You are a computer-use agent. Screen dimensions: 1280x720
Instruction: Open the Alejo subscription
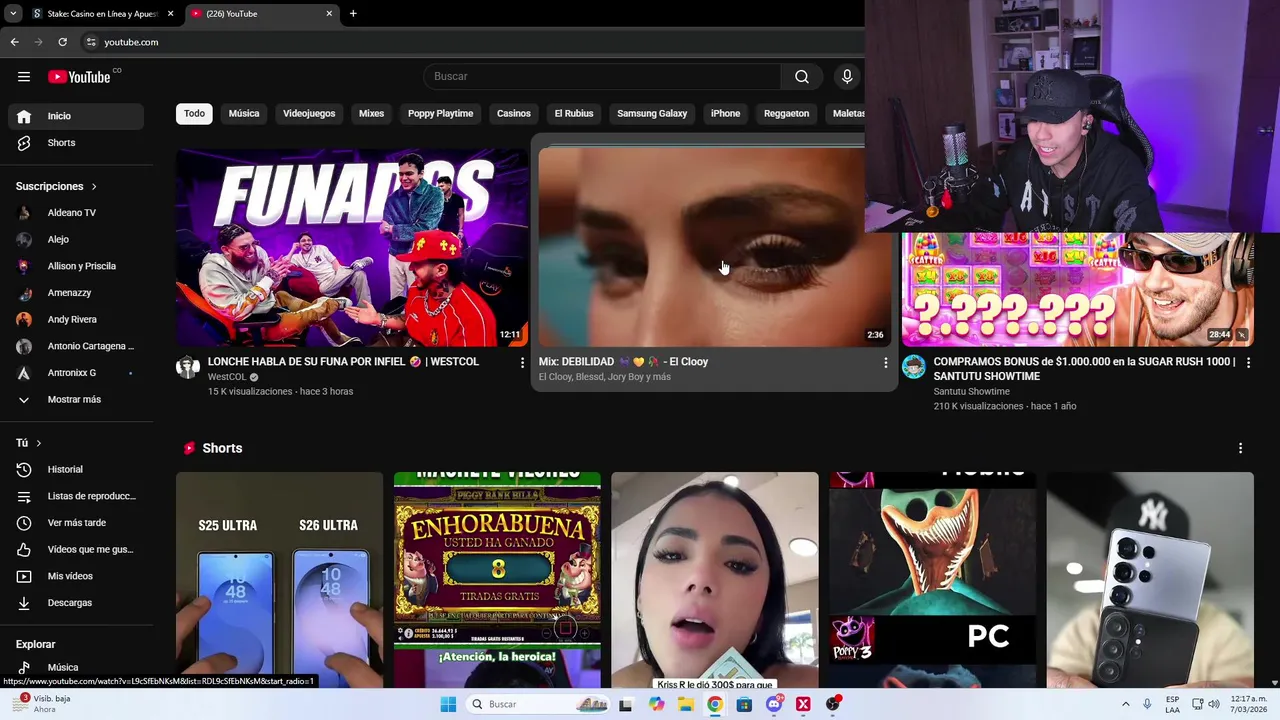point(76,240)
